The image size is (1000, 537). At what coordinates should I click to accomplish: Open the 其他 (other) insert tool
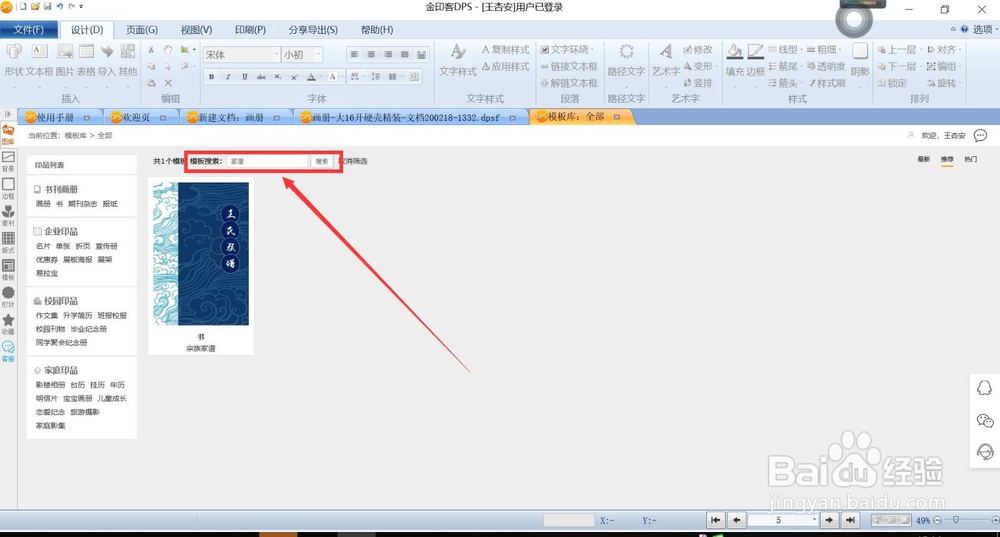(x=128, y=60)
